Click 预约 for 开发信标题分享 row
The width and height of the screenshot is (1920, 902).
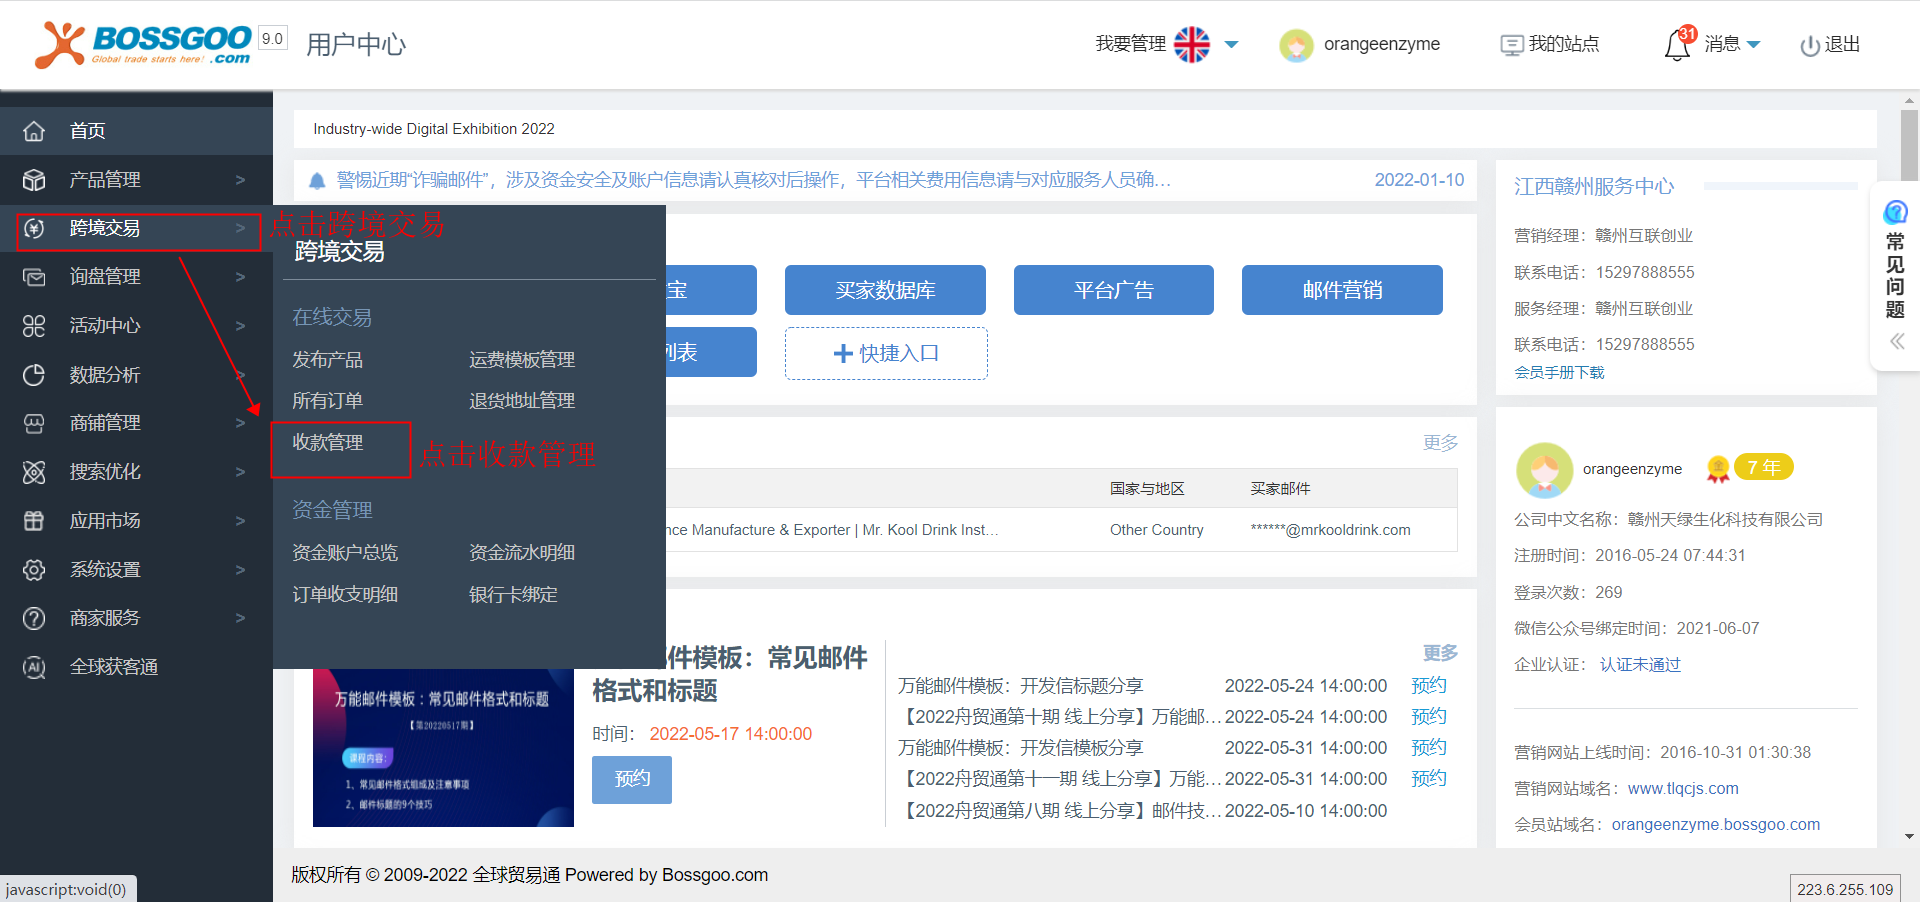(1429, 686)
